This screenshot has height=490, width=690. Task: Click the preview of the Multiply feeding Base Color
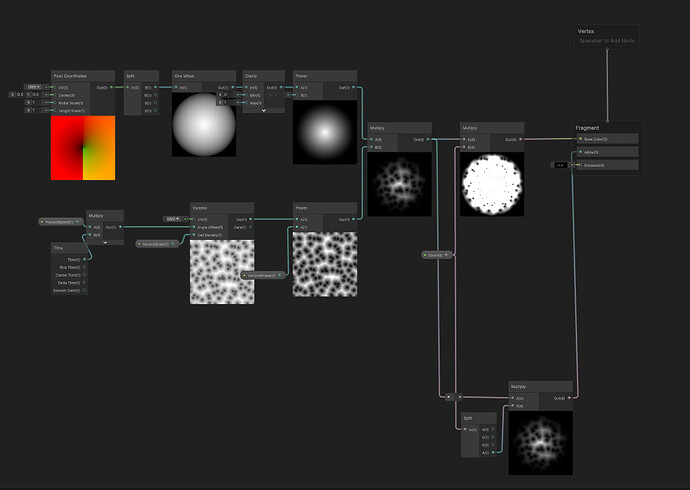(492, 184)
